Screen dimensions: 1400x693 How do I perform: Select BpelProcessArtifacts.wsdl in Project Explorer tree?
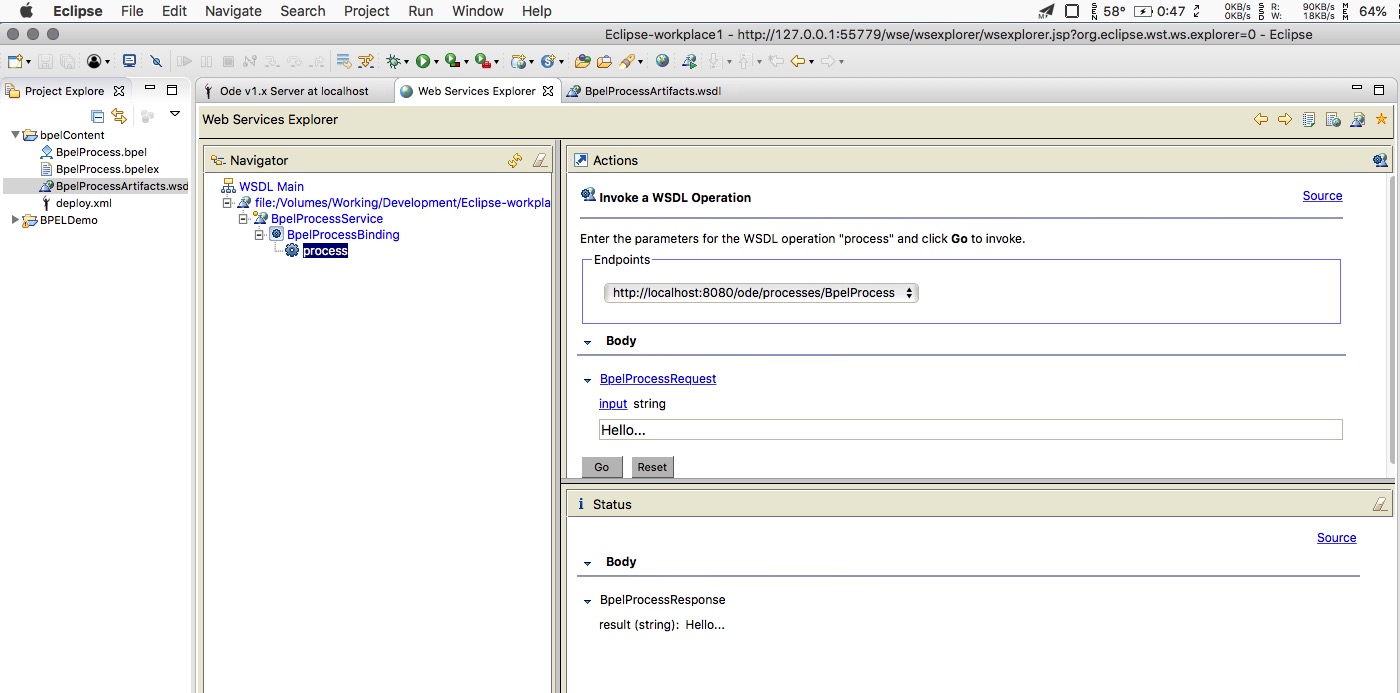[x=121, y=186]
